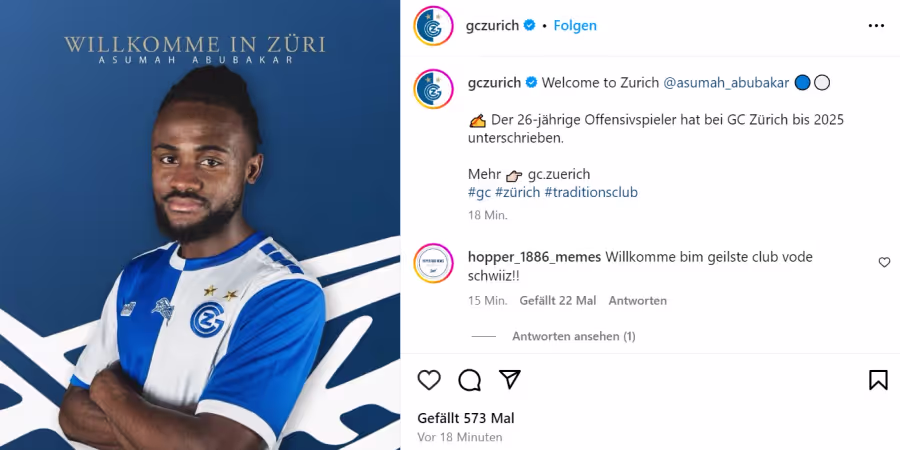Open the three-dot more options menu

[x=876, y=26]
